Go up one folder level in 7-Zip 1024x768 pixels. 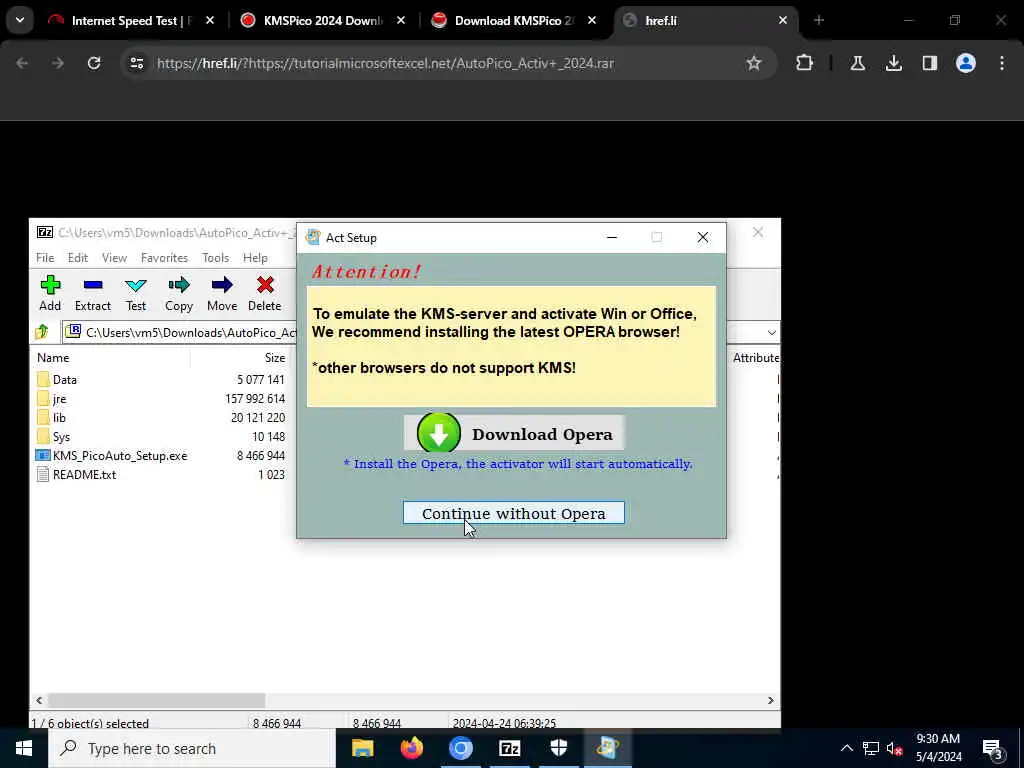42,332
